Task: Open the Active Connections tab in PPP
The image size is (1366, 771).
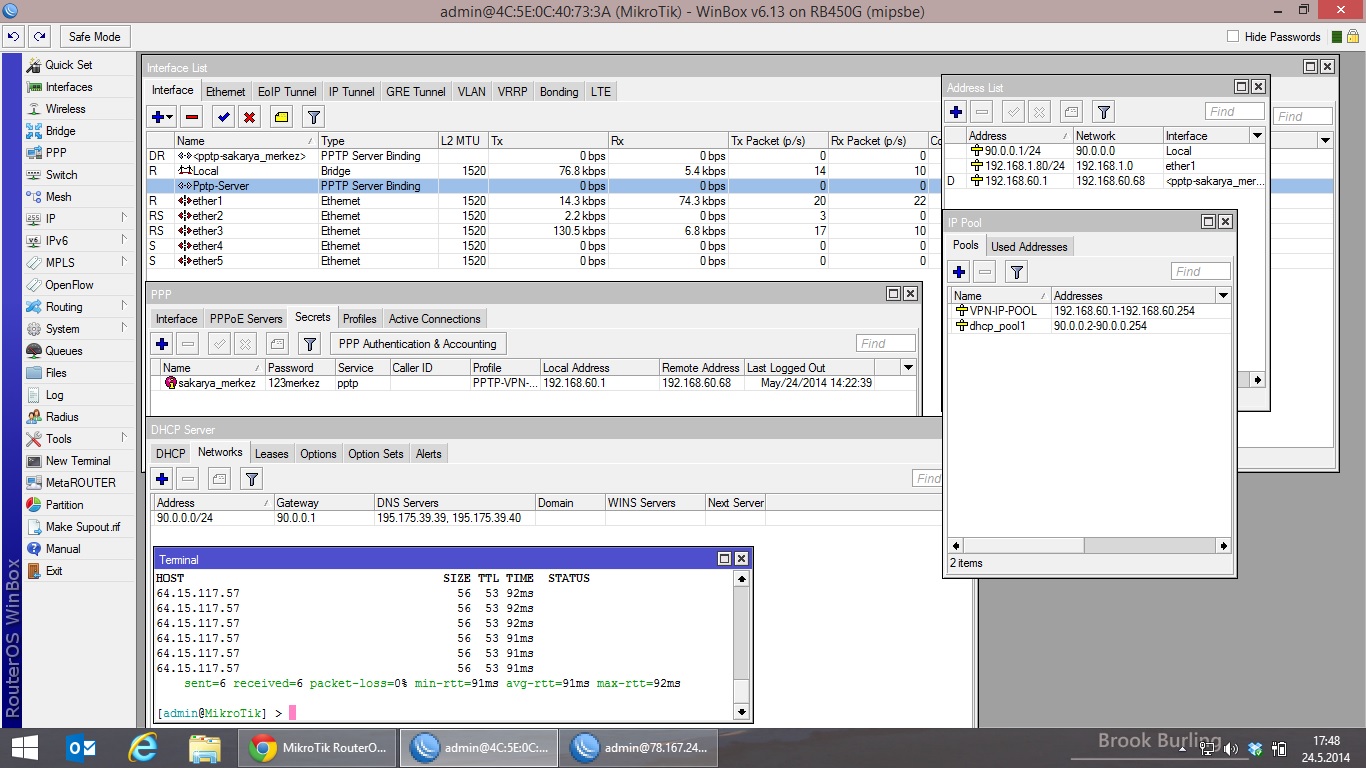Action: pos(434,319)
